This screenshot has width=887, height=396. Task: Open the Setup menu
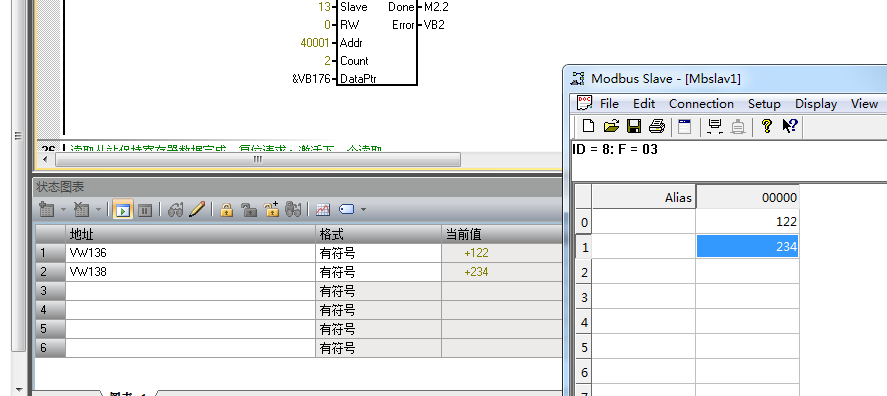(764, 104)
